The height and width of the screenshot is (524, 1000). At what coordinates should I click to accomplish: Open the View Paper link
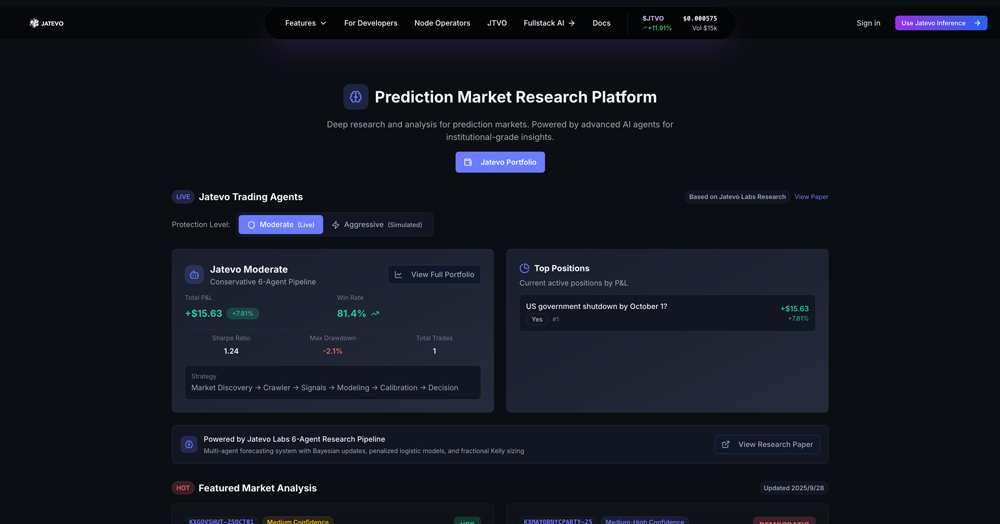pyautogui.click(x=811, y=197)
